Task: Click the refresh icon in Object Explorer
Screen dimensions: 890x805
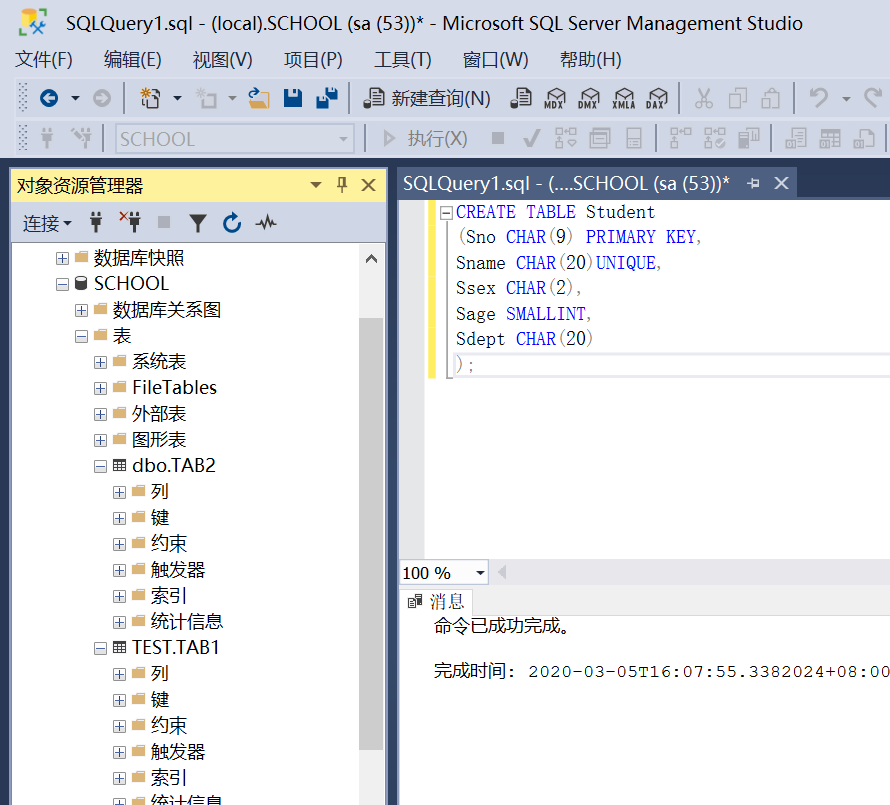Action: coord(232,223)
